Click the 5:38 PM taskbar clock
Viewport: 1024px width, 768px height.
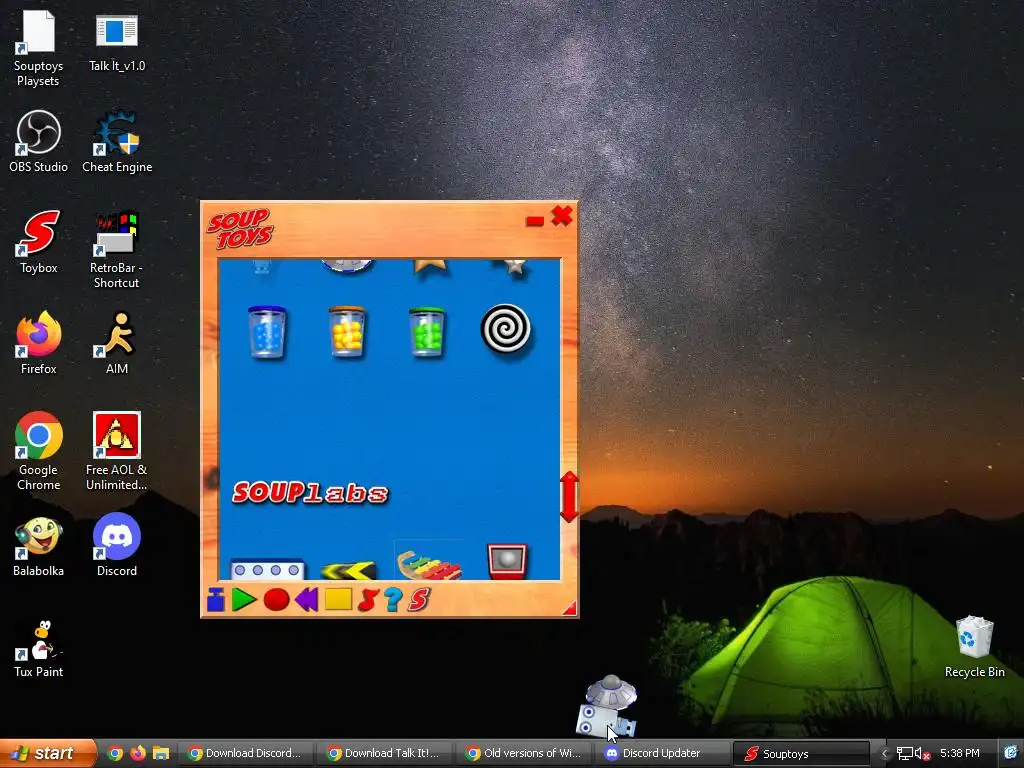pos(959,753)
